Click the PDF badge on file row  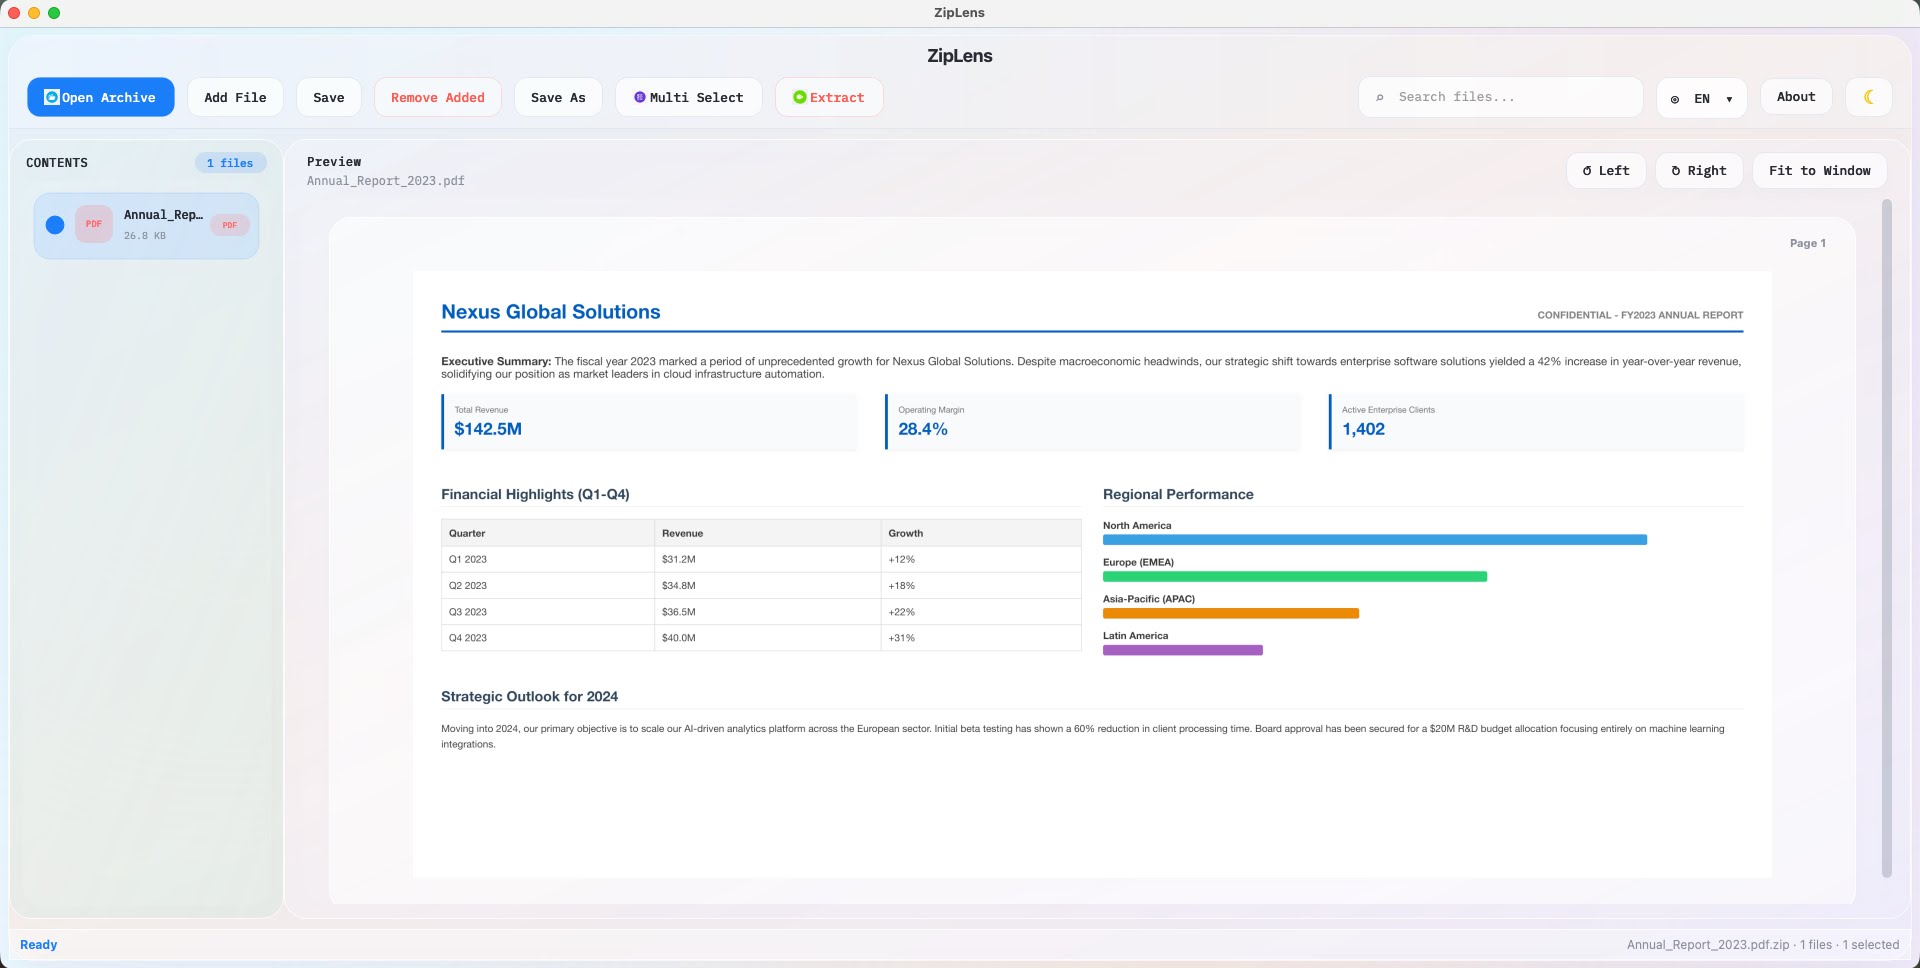[x=229, y=225]
